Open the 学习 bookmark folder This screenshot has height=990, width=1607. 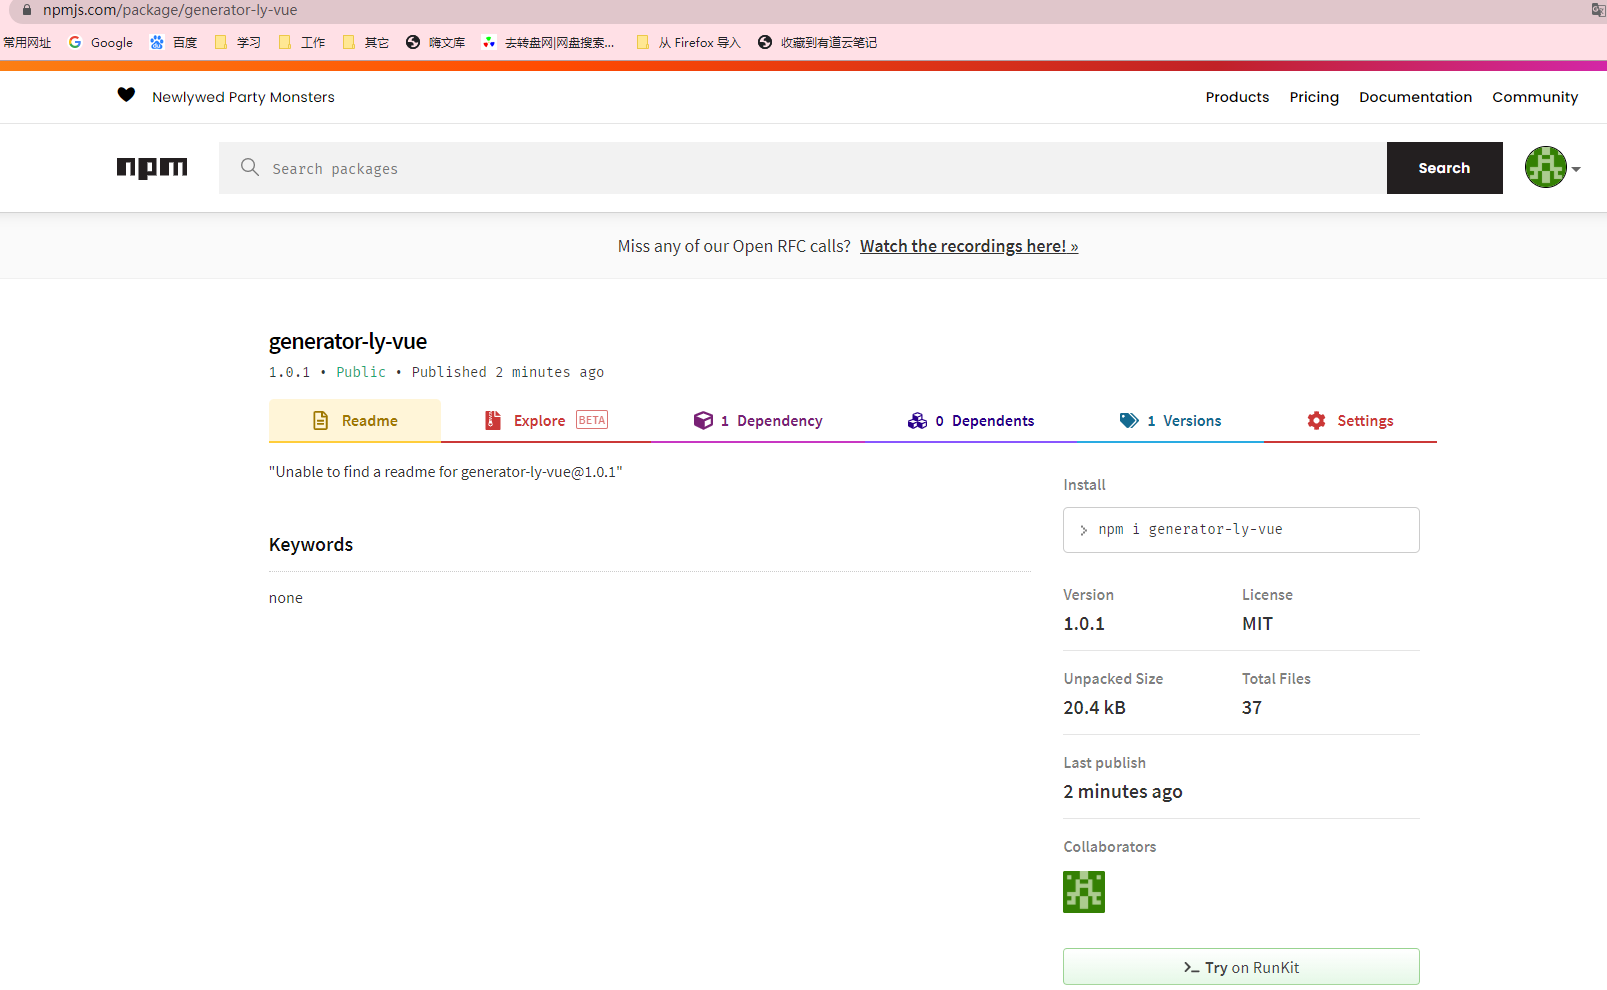tap(238, 42)
